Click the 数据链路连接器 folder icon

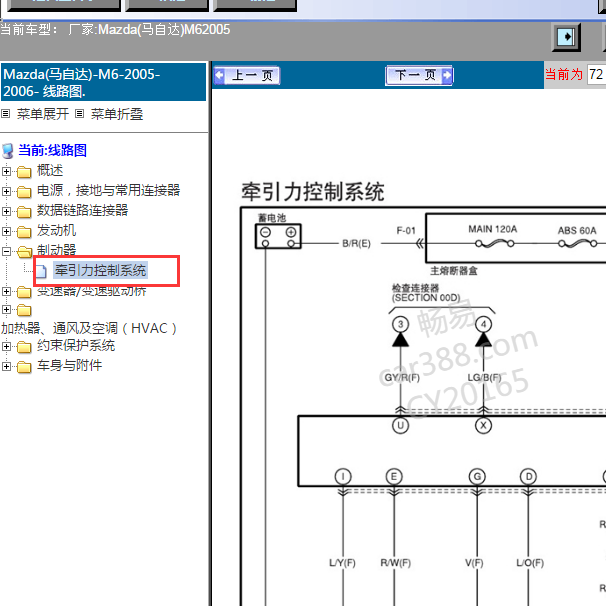24,212
